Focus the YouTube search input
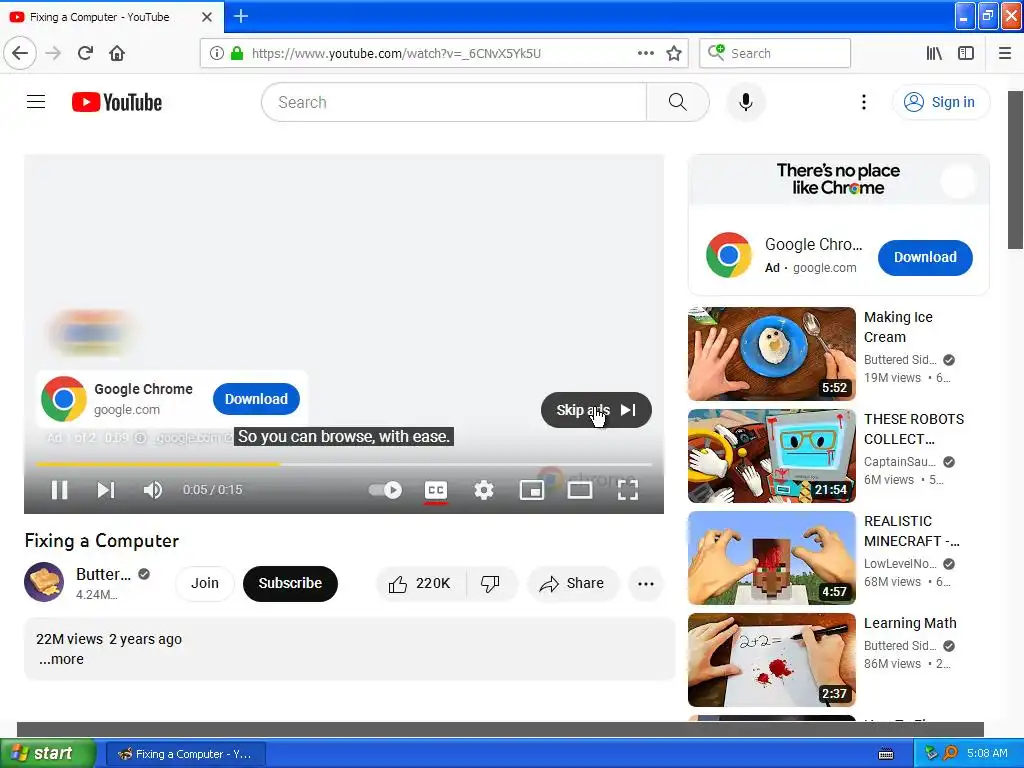This screenshot has height=768, width=1024. pos(454,102)
